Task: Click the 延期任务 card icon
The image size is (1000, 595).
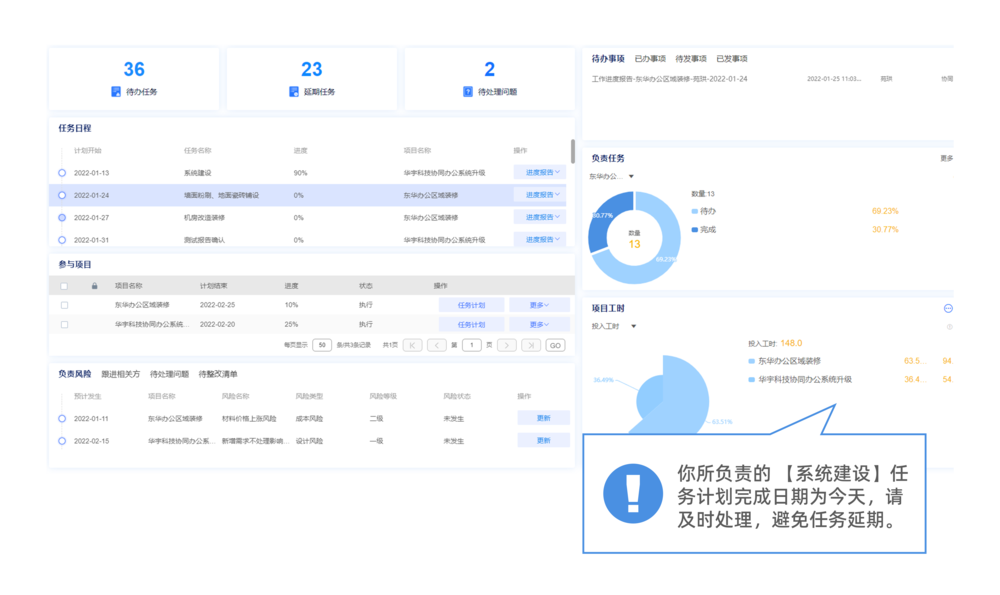Action: coord(294,92)
